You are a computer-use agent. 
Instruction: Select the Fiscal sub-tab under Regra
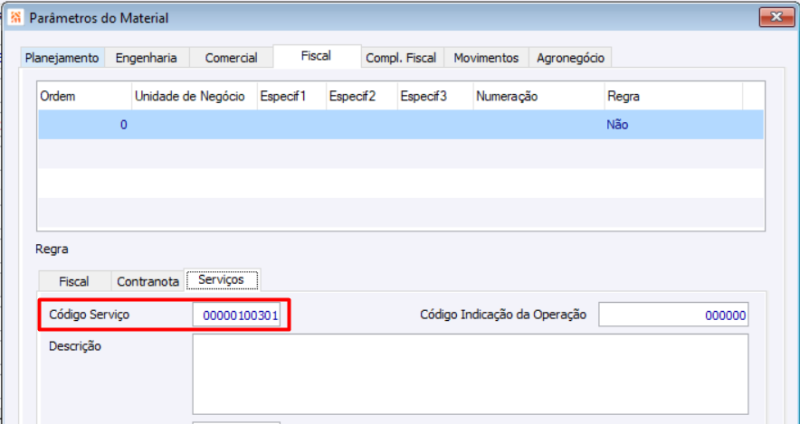pos(74,281)
